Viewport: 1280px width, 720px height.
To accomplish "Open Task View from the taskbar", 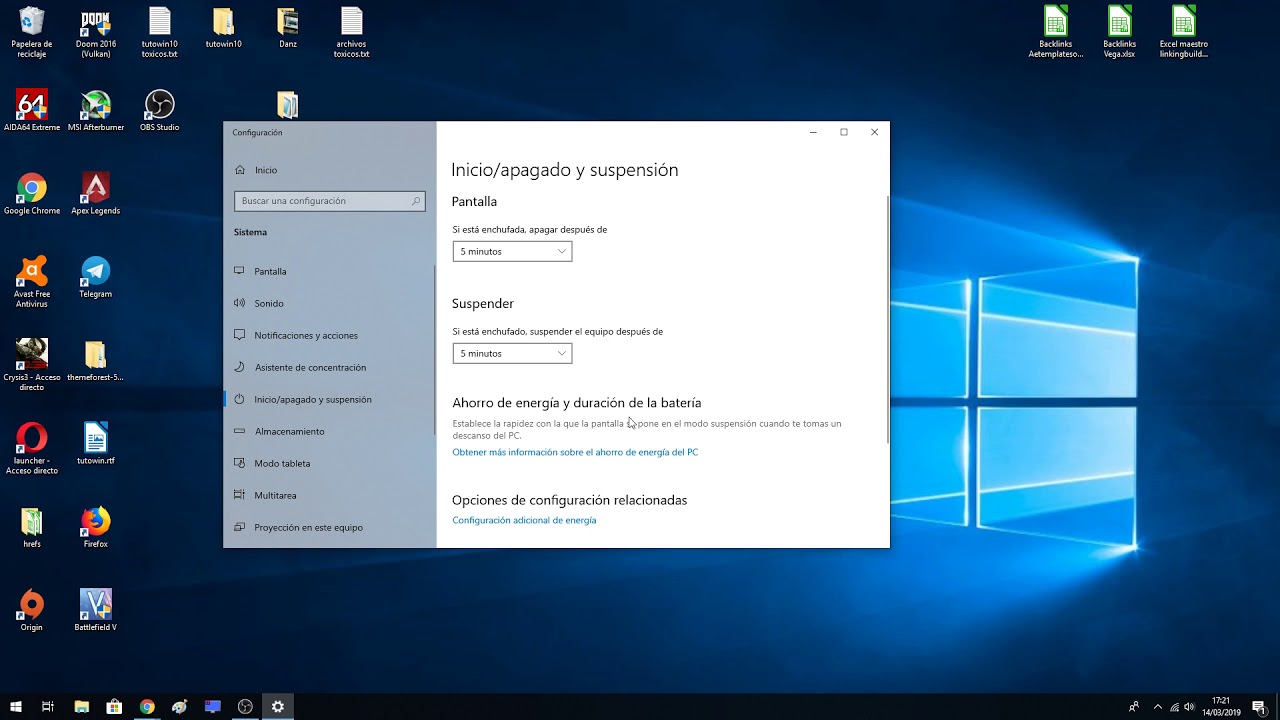I will (48, 707).
